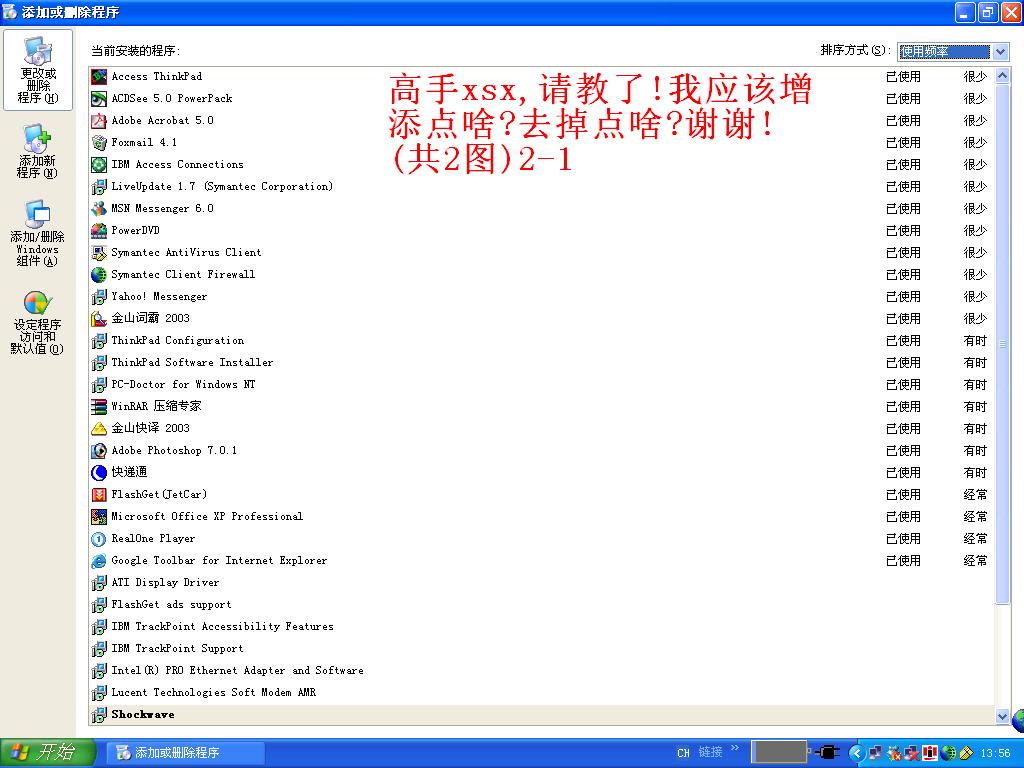Viewport: 1024px width, 768px height.
Task: Click the WinRAR 压缩专家 icon
Action: (x=99, y=406)
